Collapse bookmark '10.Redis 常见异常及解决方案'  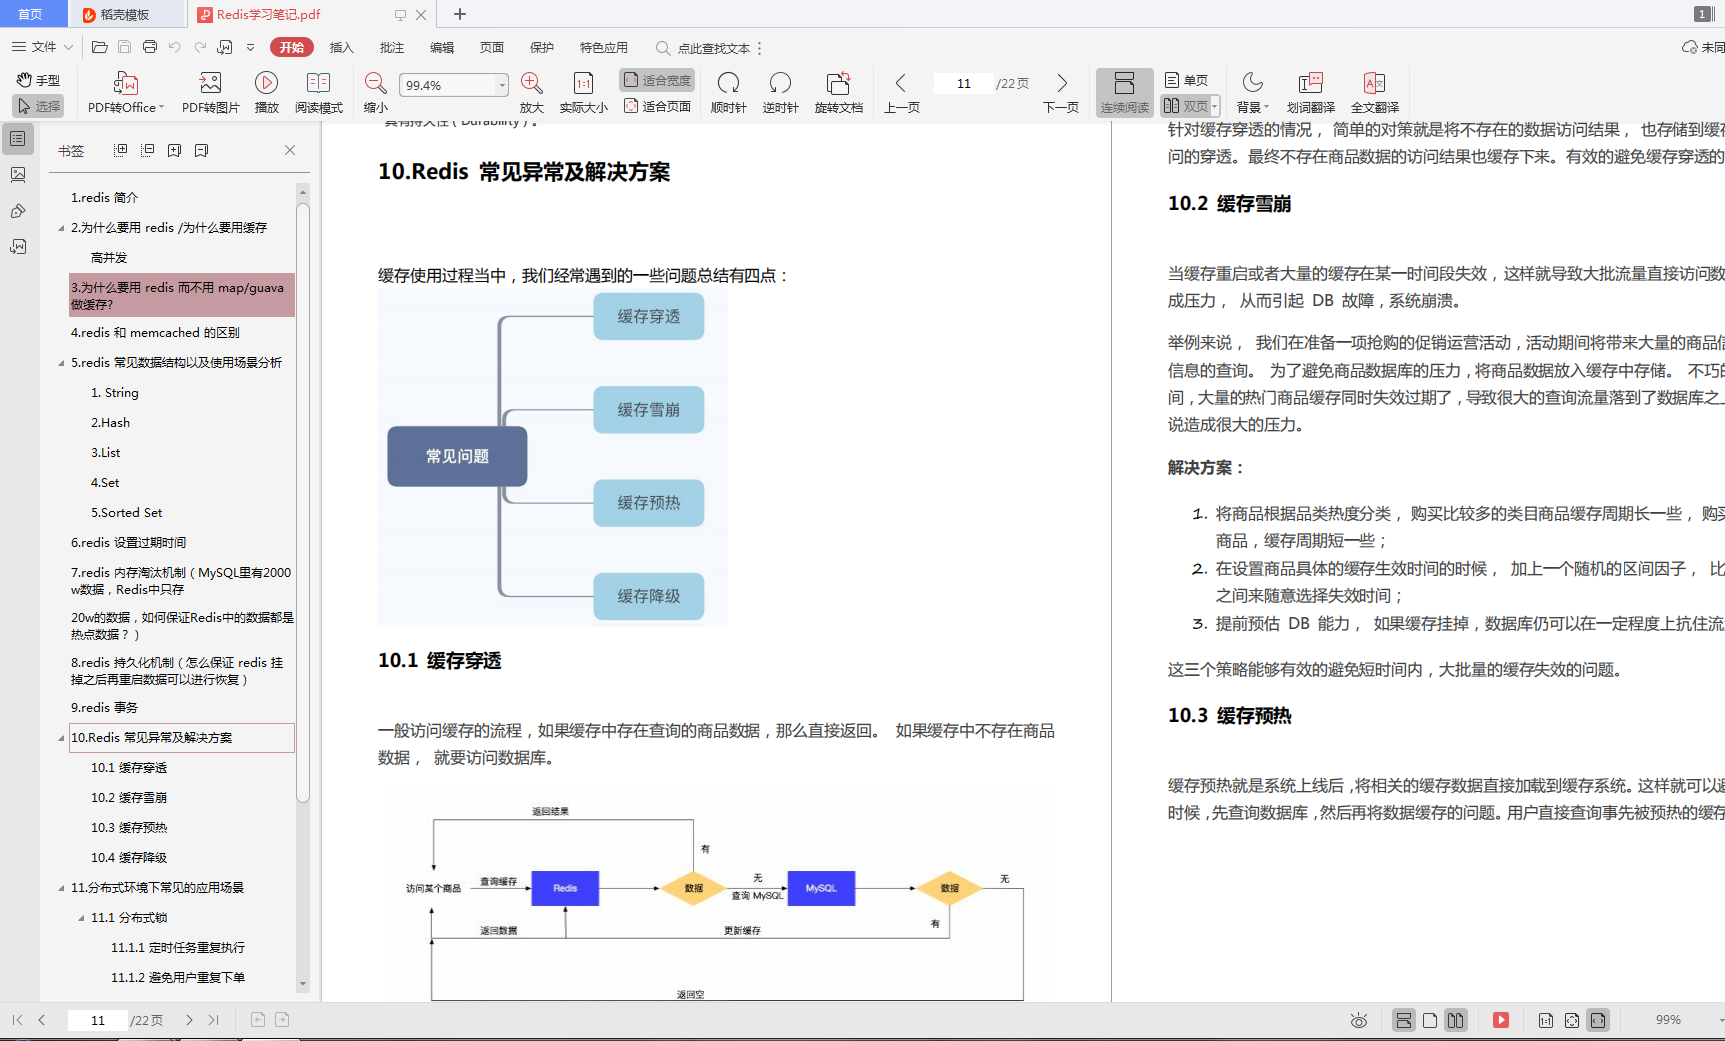(61, 738)
